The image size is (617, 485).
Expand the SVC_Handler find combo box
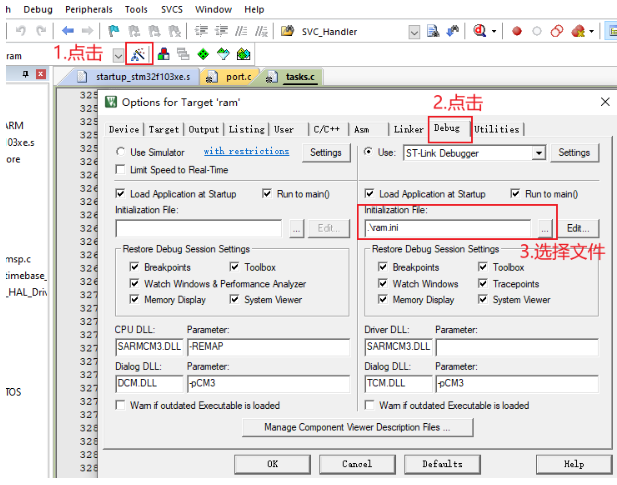(x=414, y=32)
